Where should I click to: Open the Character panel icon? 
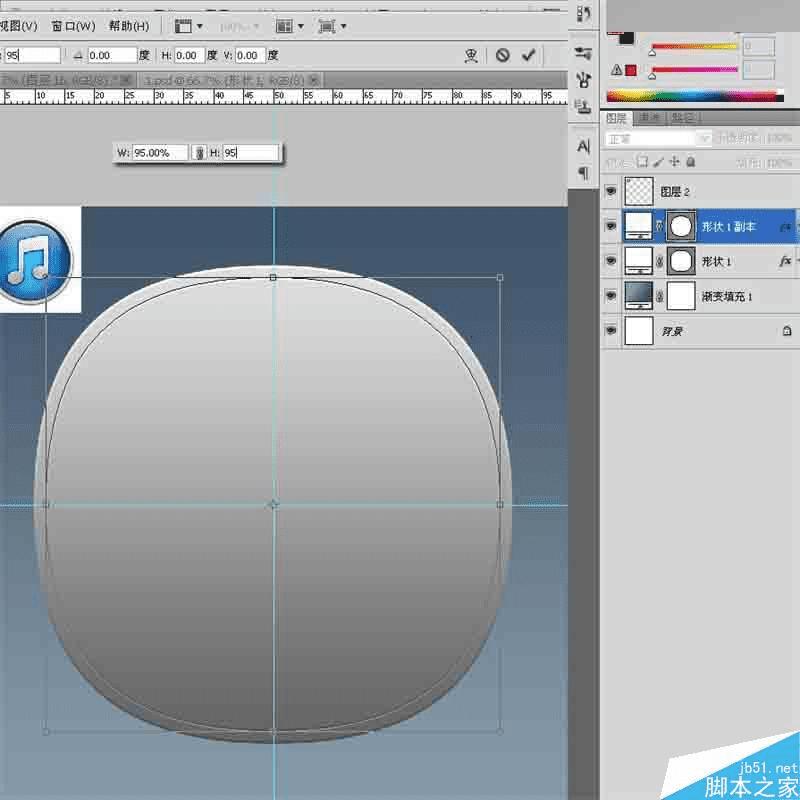click(x=584, y=147)
